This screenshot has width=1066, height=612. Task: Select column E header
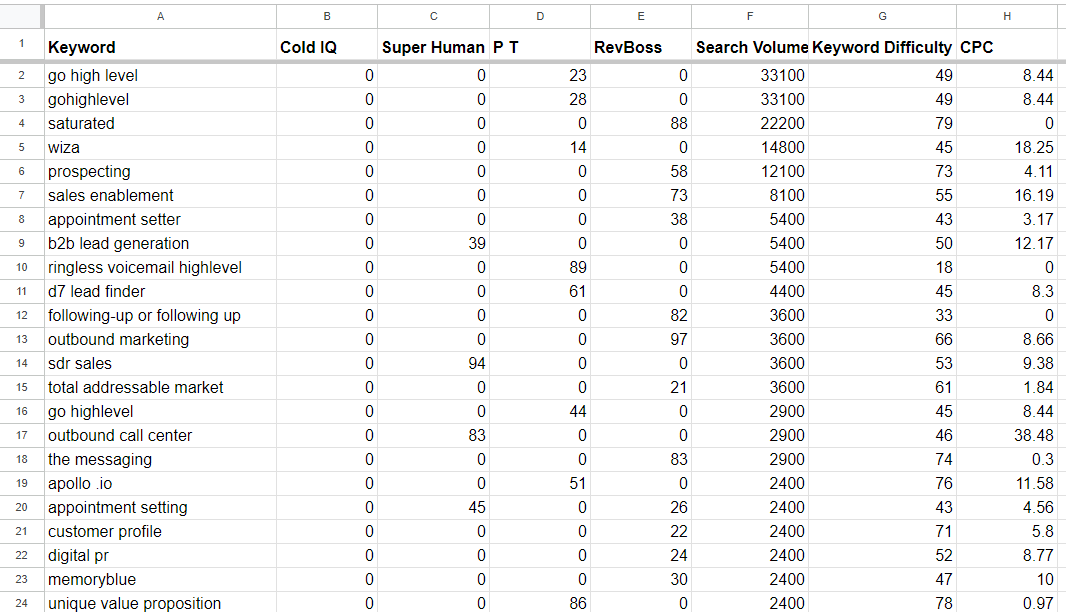point(641,16)
